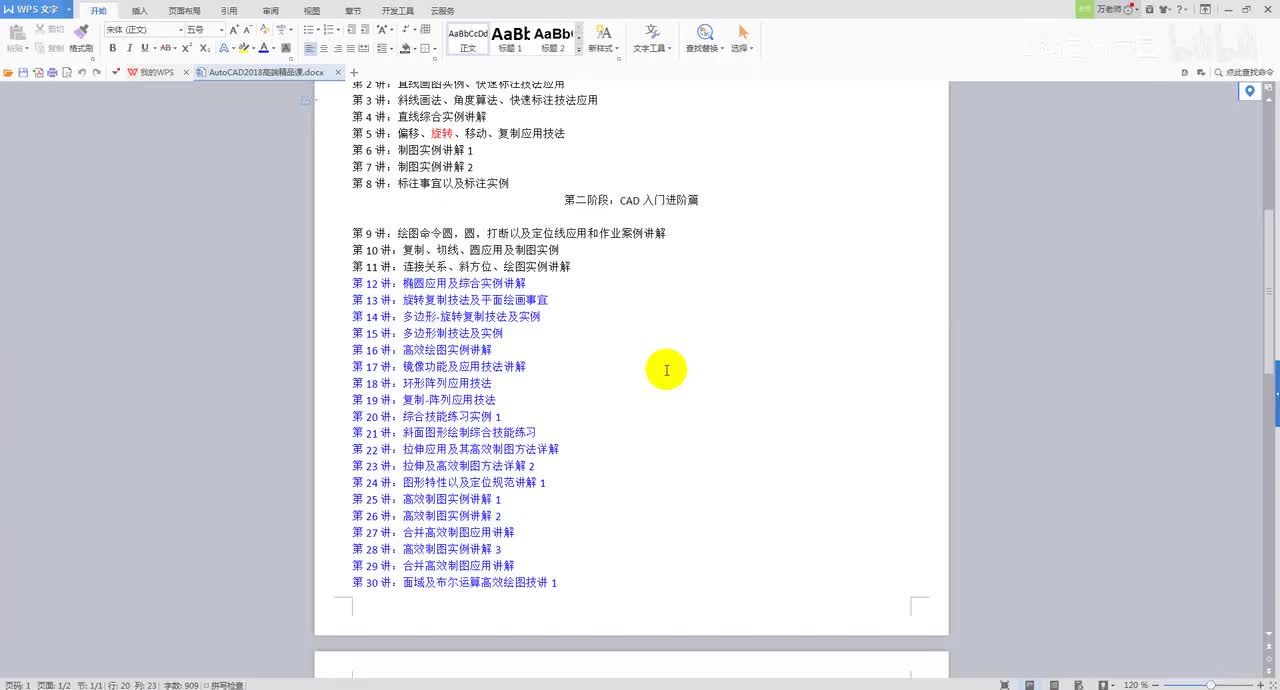Add a new document tab with plus
Screen dimensions: 1280x690
click(x=354, y=72)
